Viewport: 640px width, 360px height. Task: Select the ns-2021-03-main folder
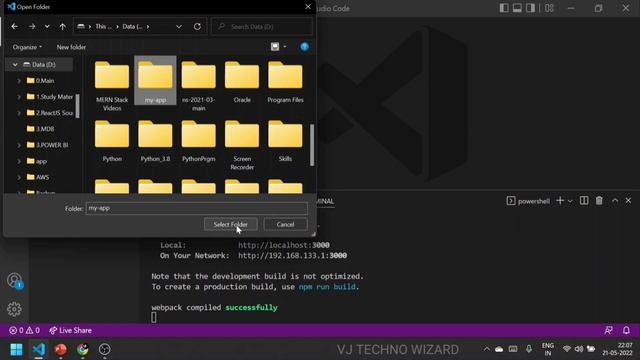click(x=198, y=86)
